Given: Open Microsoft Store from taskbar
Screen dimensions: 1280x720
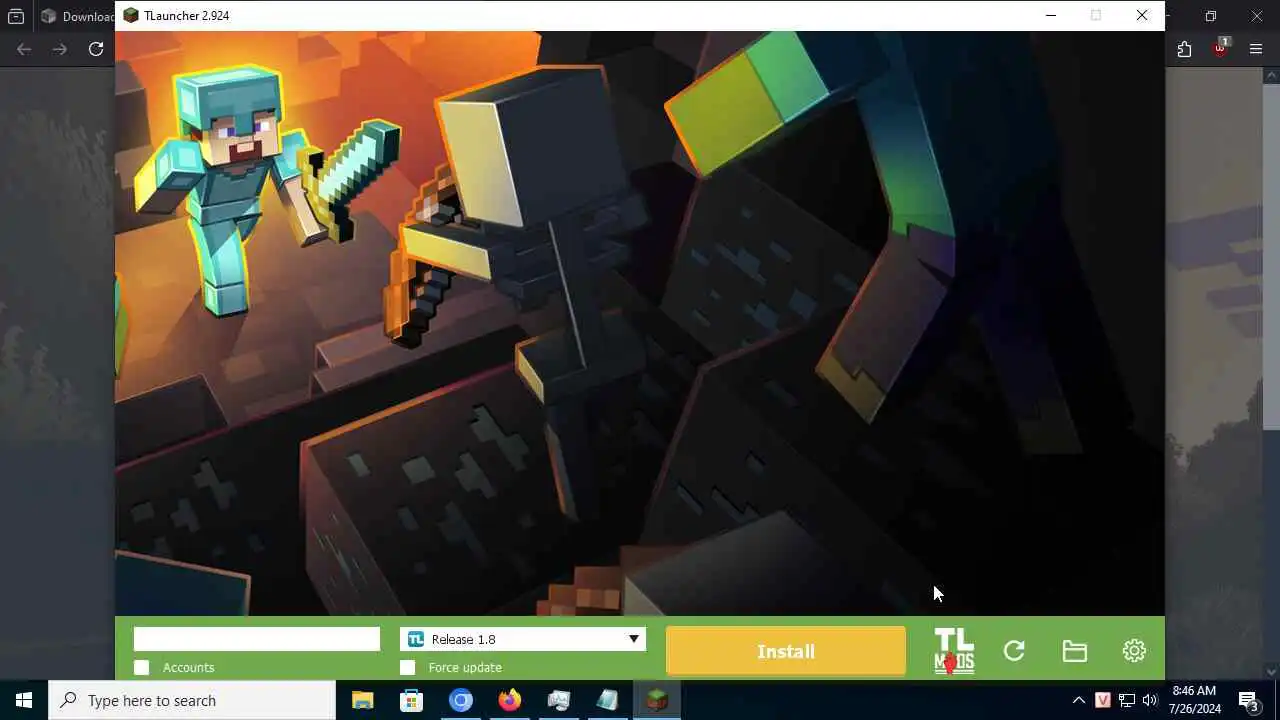Looking at the screenshot, I should click(411, 700).
